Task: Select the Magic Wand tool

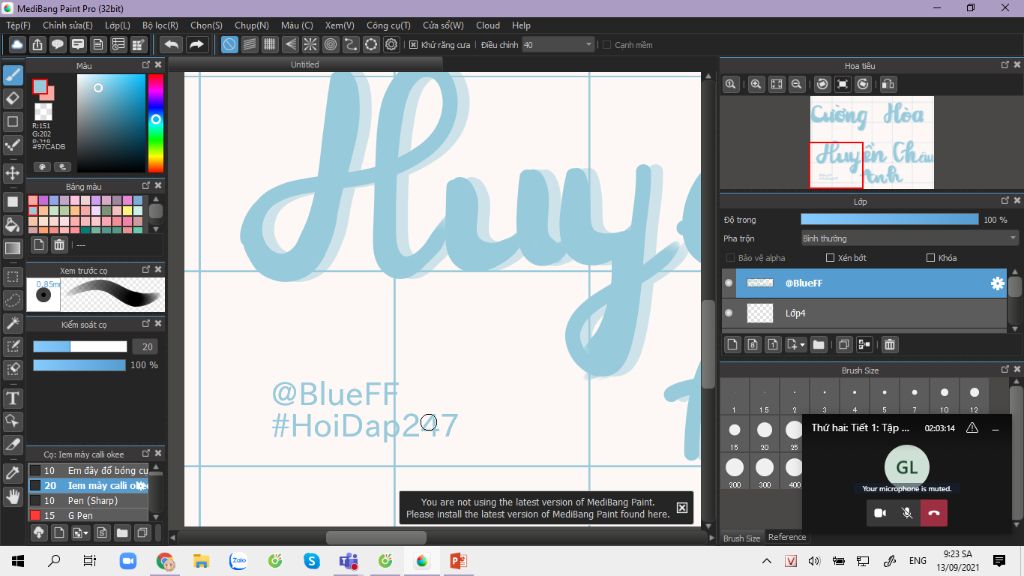Action: click(12, 323)
